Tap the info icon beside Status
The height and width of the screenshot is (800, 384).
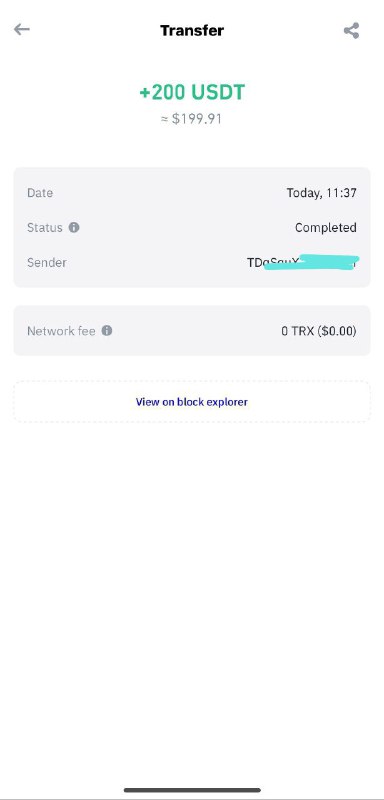click(x=74, y=228)
